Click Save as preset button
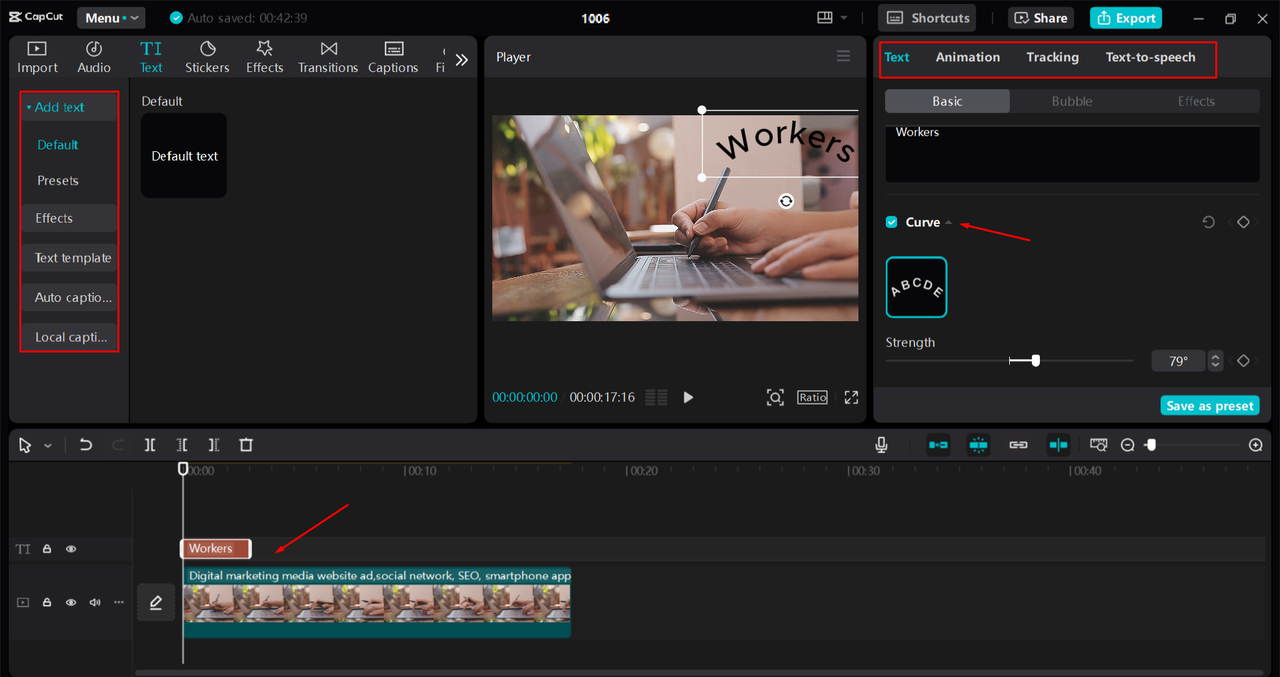1280x677 pixels. [1210, 406]
